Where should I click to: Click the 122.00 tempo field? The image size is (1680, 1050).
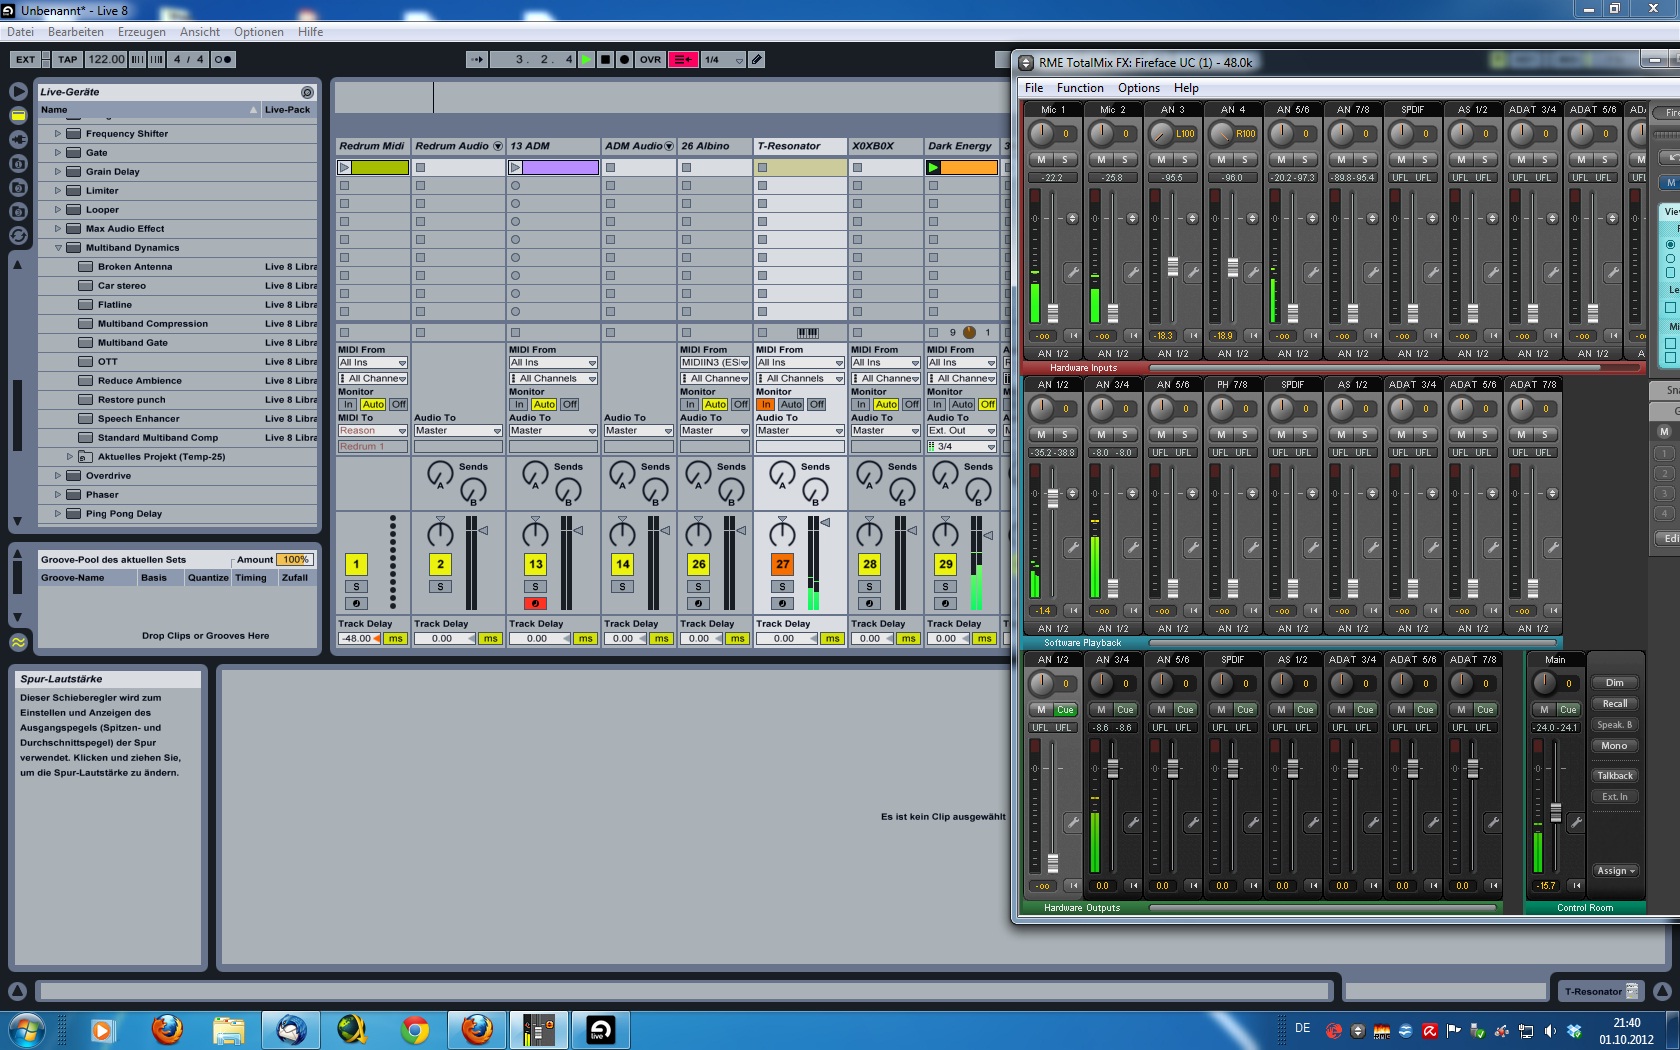pyautogui.click(x=106, y=59)
